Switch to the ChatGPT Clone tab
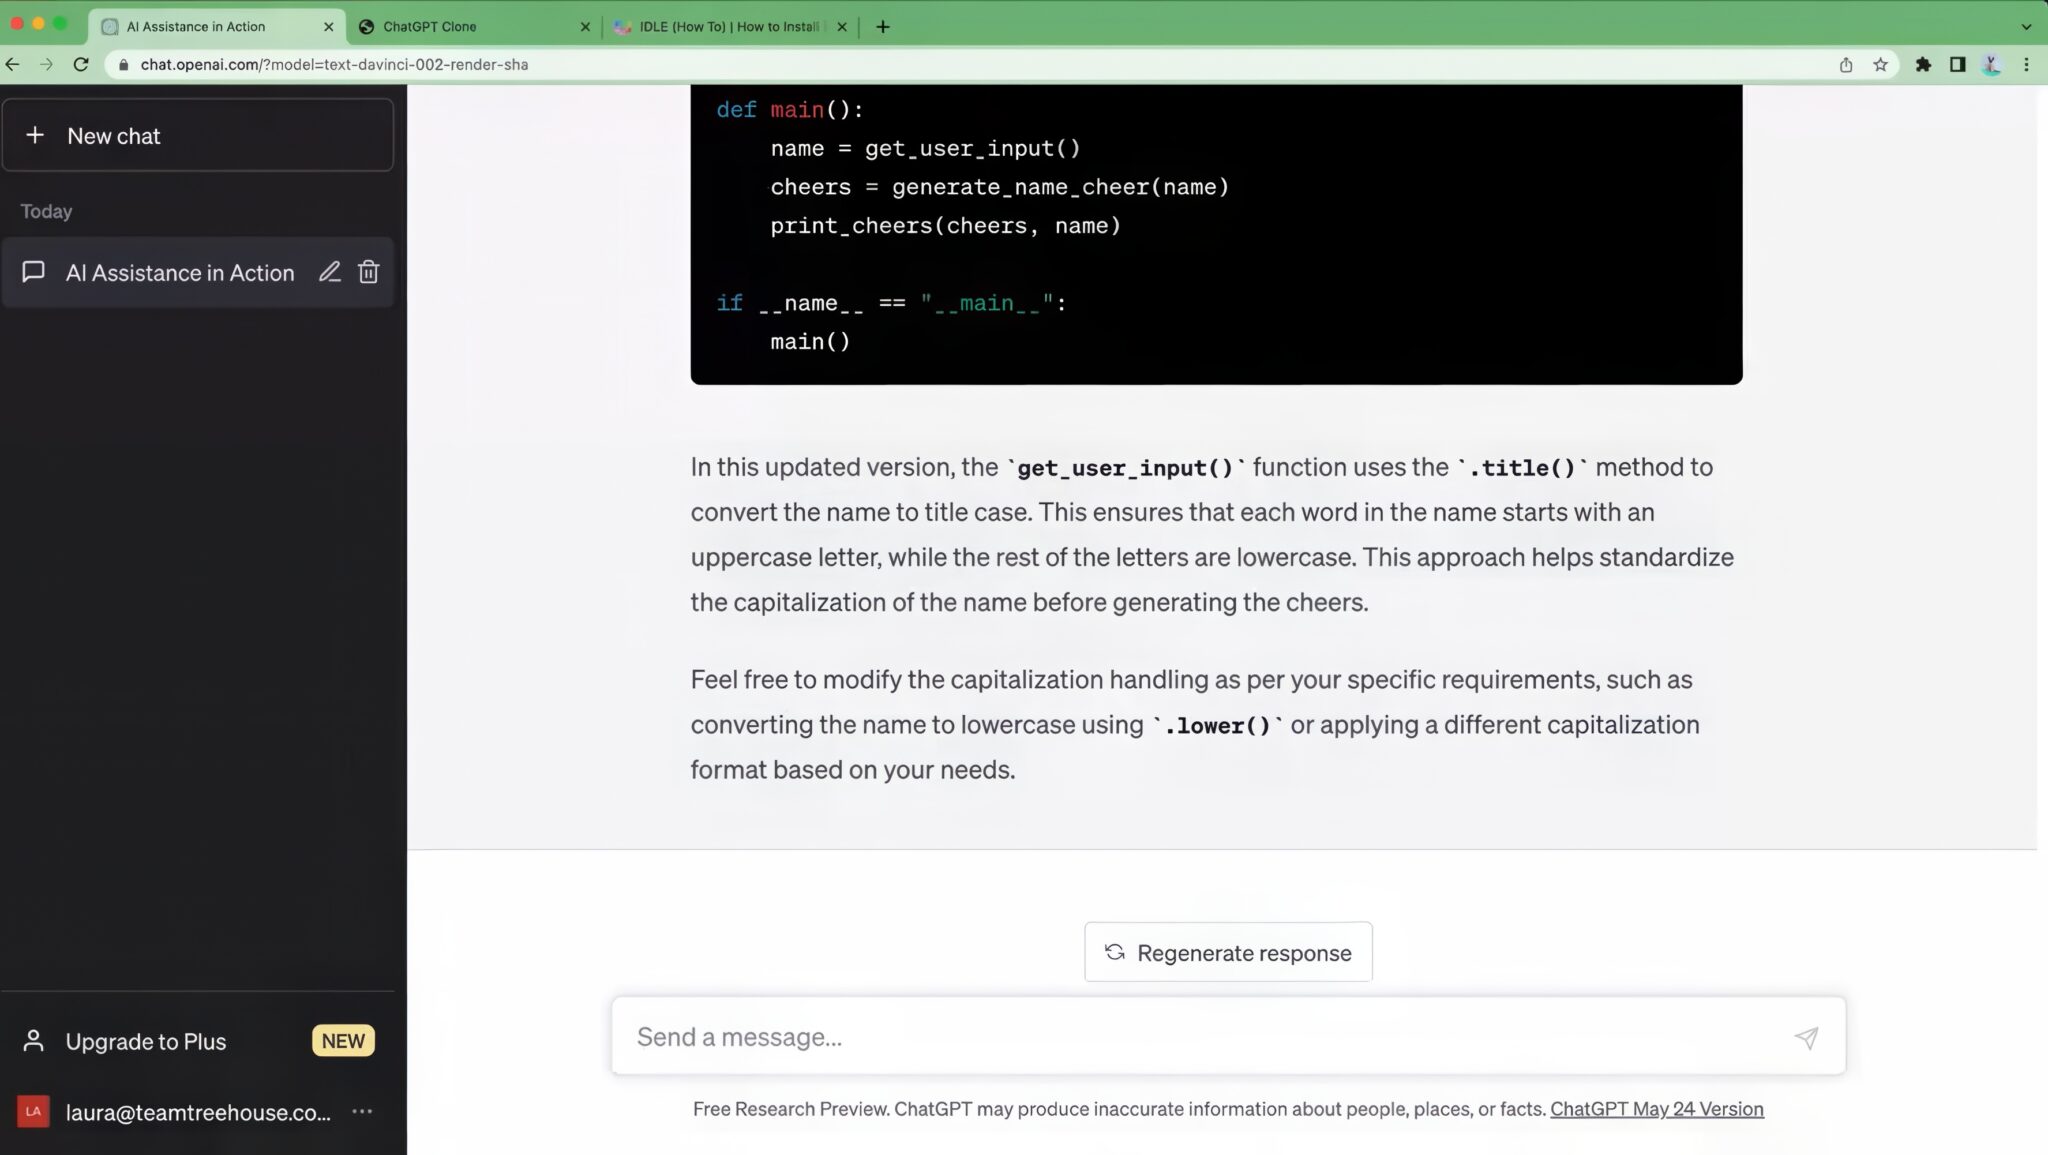Viewport: 2048px width, 1155px height. (470, 27)
